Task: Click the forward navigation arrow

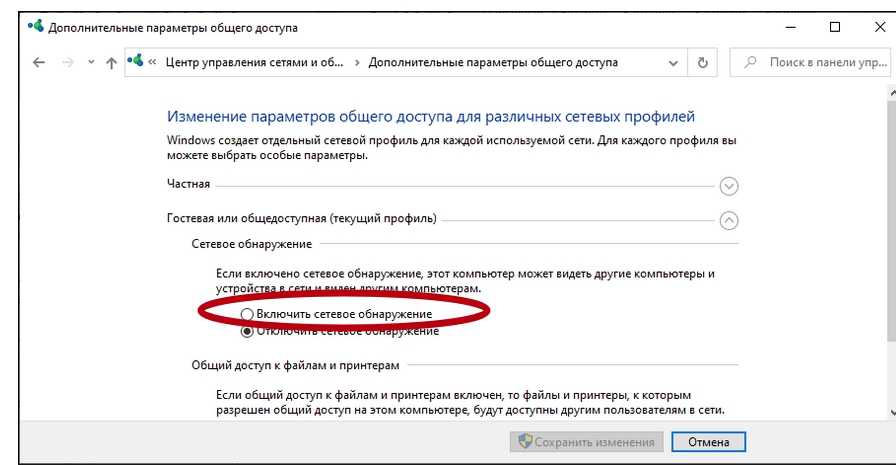Action: (67, 62)
